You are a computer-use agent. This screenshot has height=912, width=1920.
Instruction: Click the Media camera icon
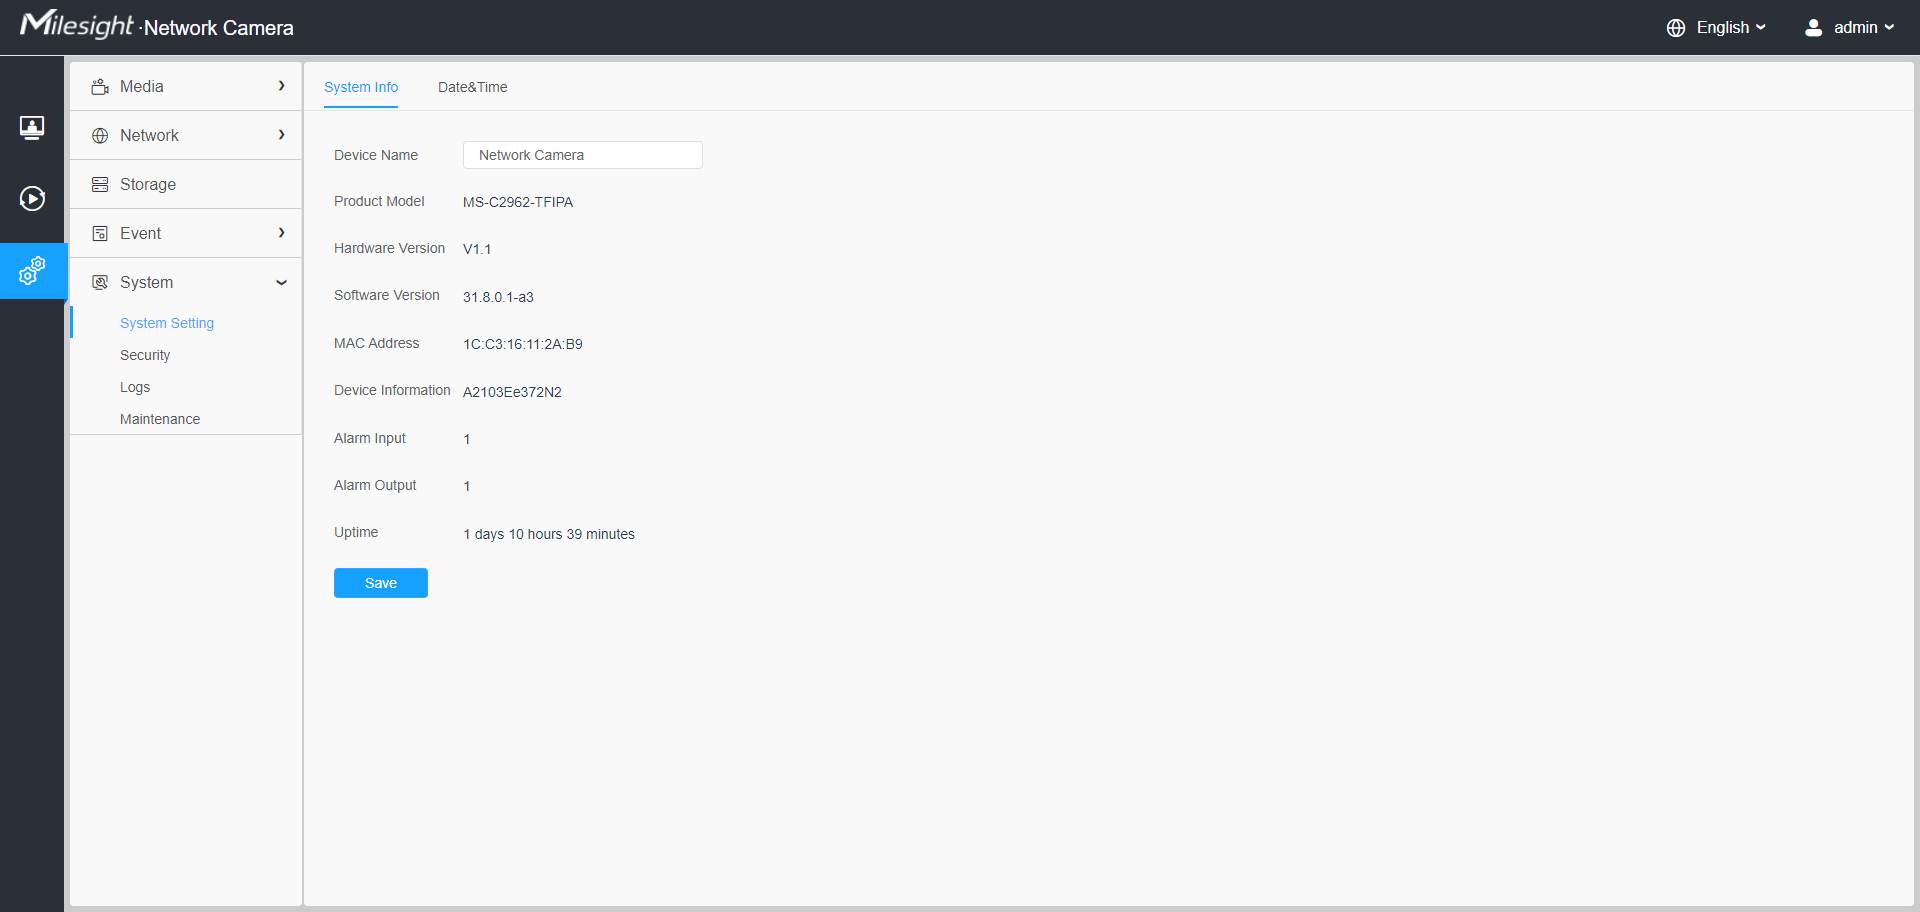(100, 87)
